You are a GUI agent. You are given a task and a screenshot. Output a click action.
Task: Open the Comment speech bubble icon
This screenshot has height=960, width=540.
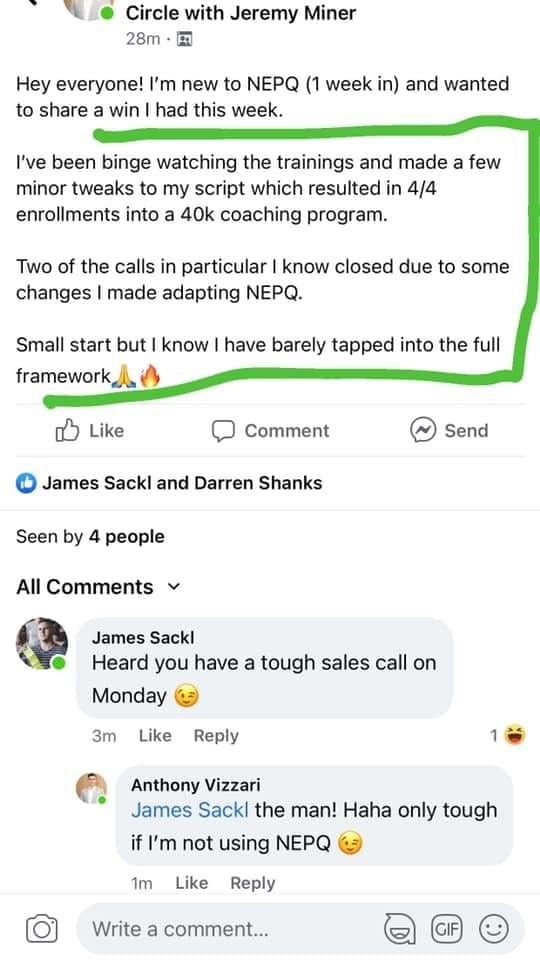coord(223,431)
